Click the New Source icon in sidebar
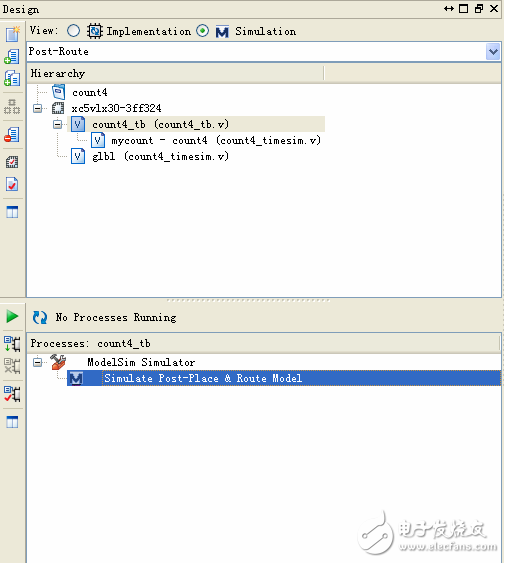The width and height of the screenshot is (505, 563). [12, 34]
